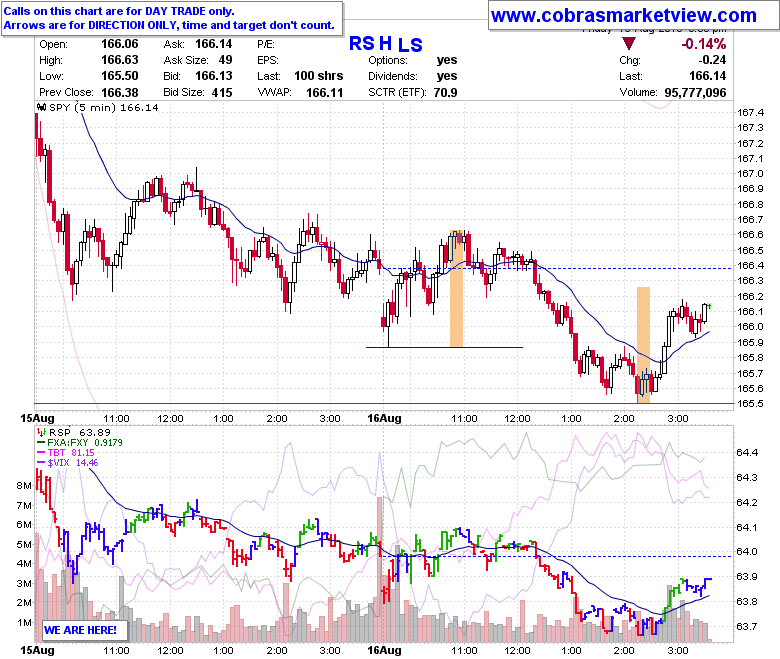Click the 'Calls on this chart are for DAY TRADE only' note
The width and height of the screenshot is (780, 659).
point(119,11)
